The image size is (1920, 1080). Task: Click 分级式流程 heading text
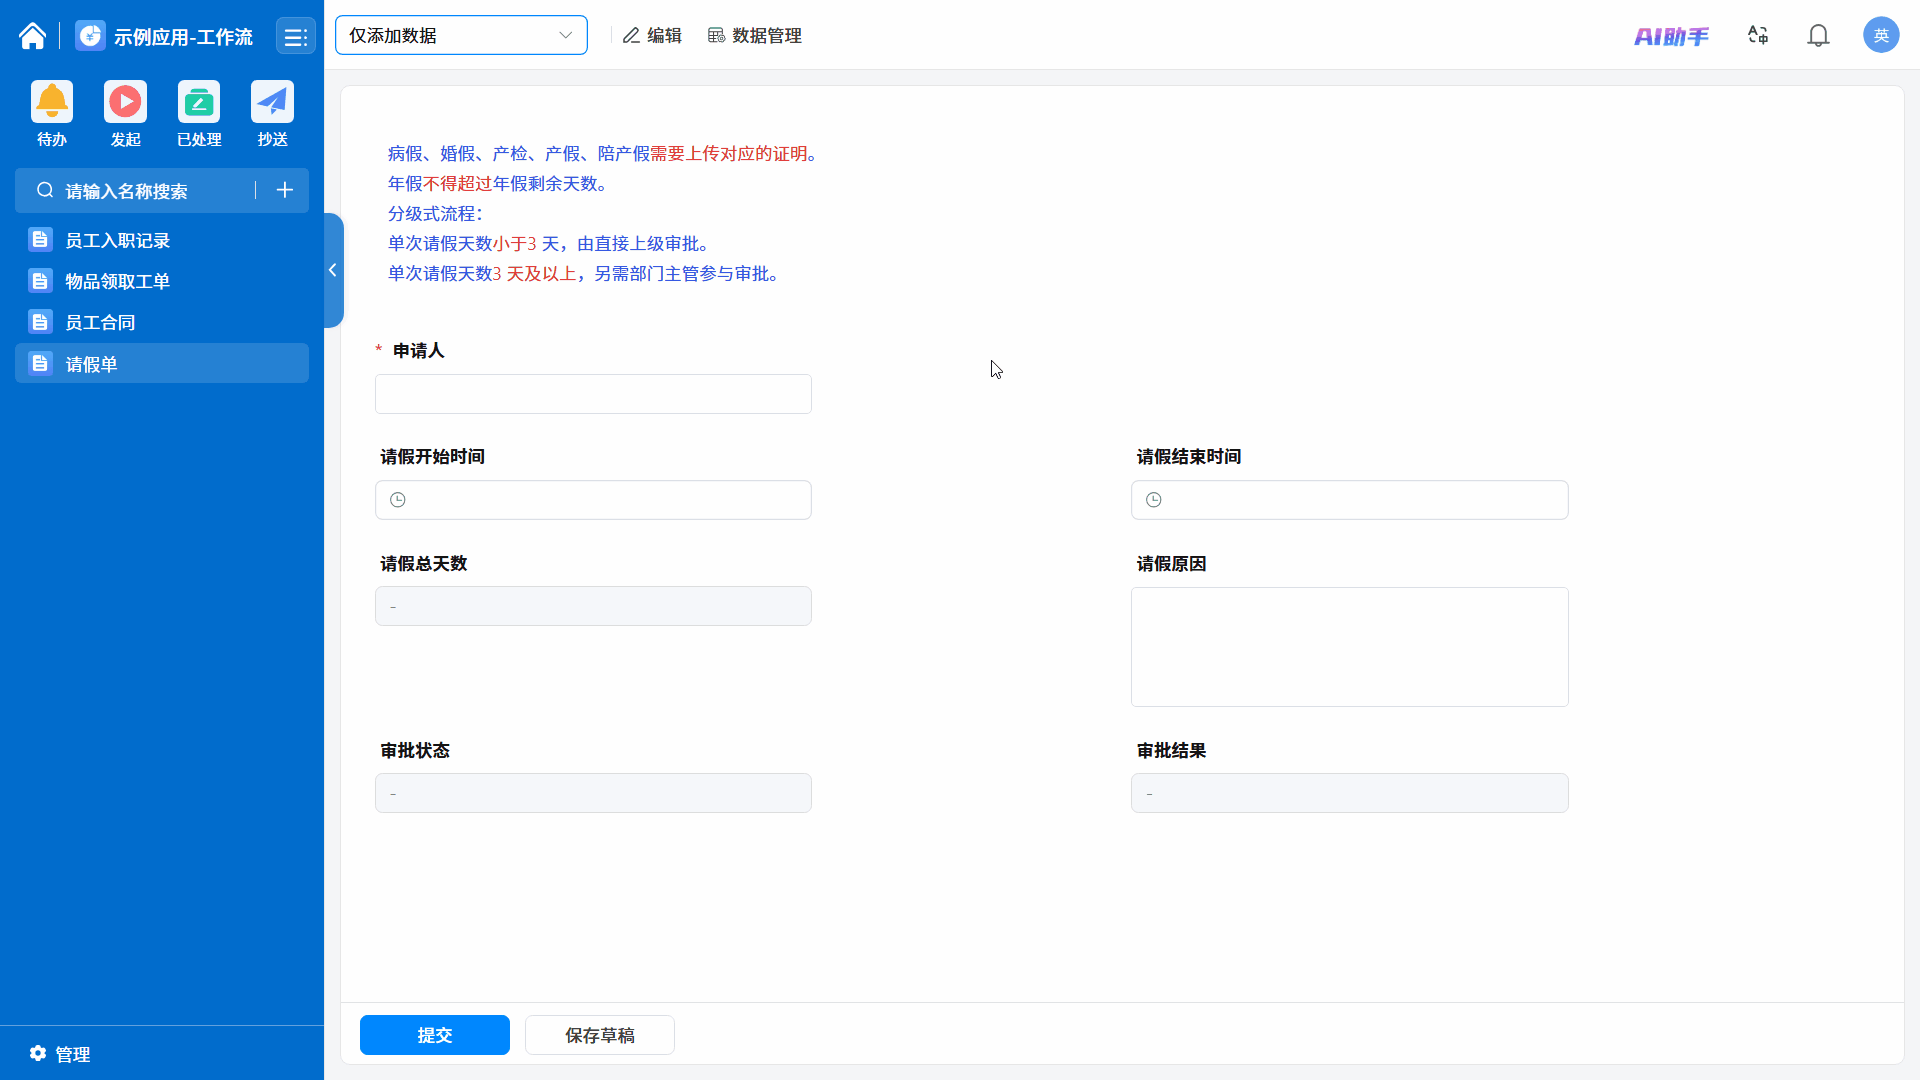436,214
